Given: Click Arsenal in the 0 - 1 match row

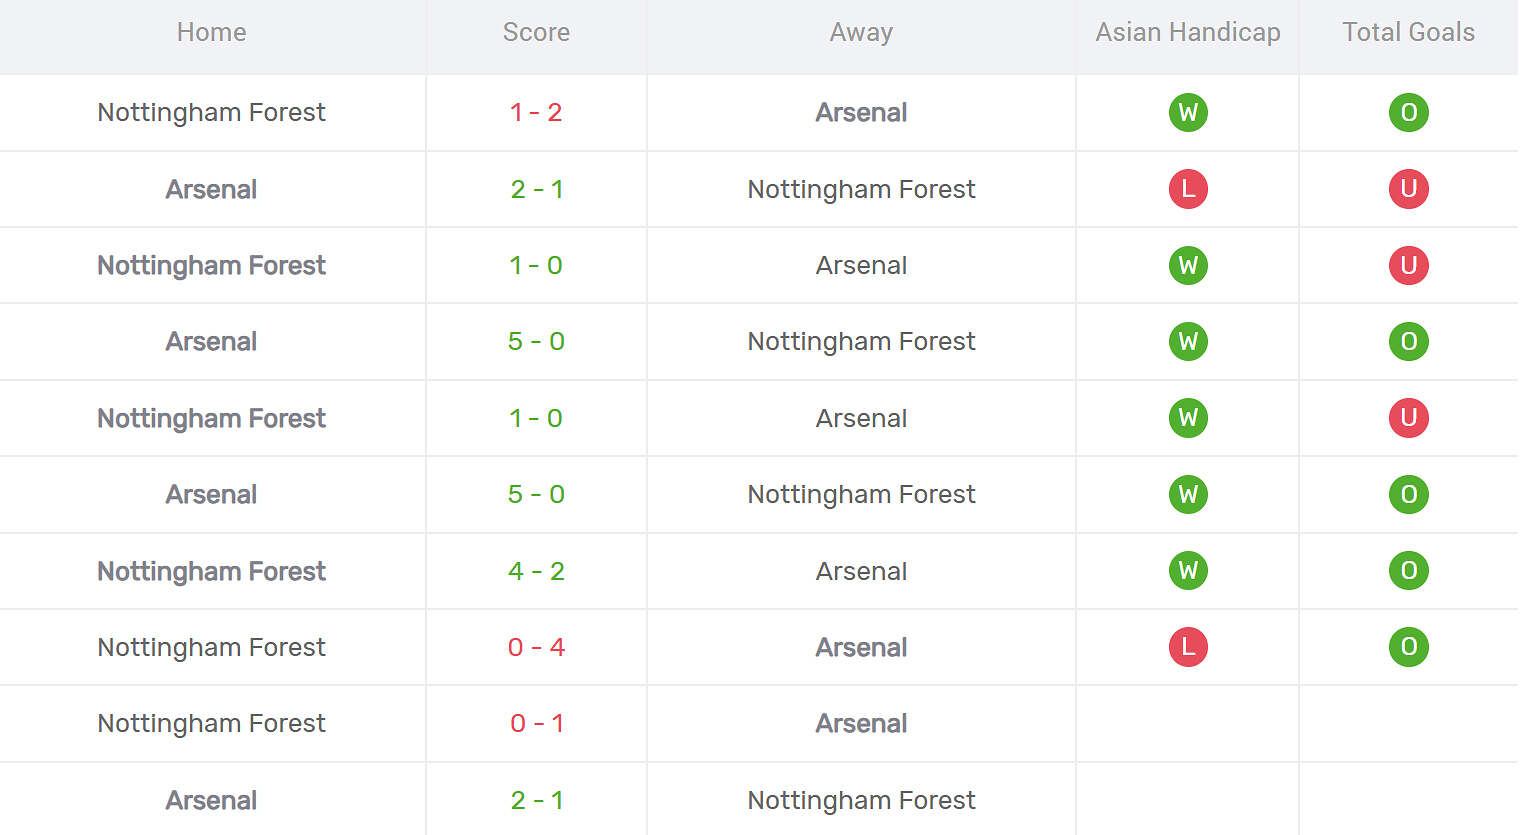Looking at the screenshot, I should click(x=861, y=723).
